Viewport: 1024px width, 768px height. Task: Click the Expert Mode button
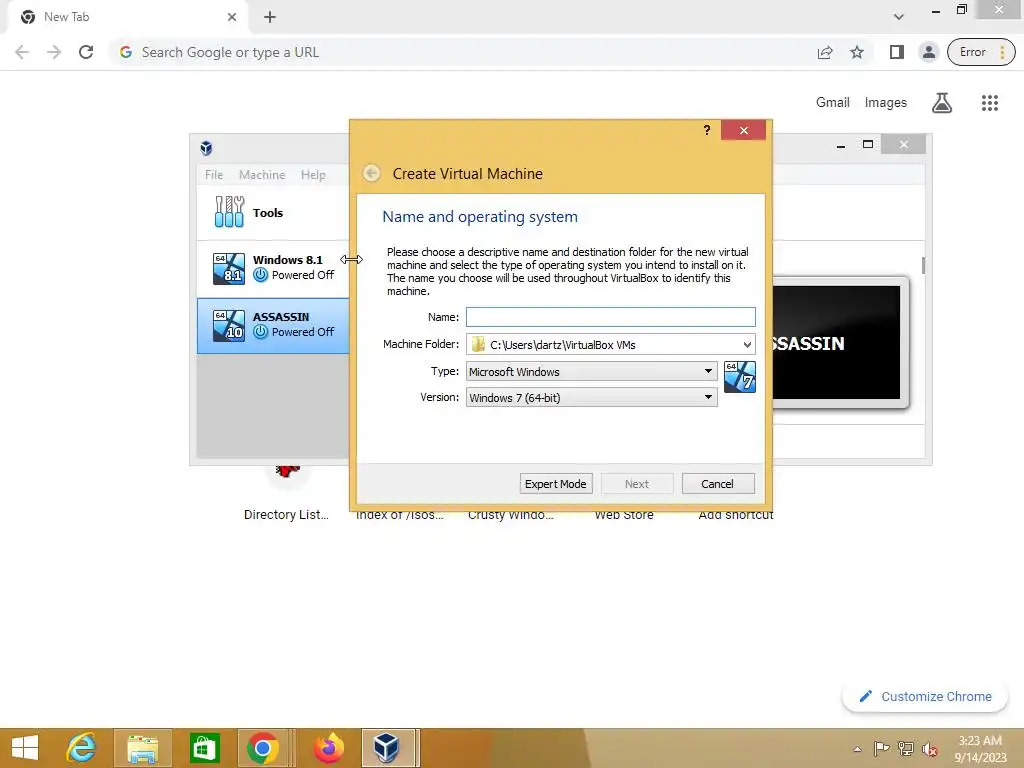tap(556, 484)
